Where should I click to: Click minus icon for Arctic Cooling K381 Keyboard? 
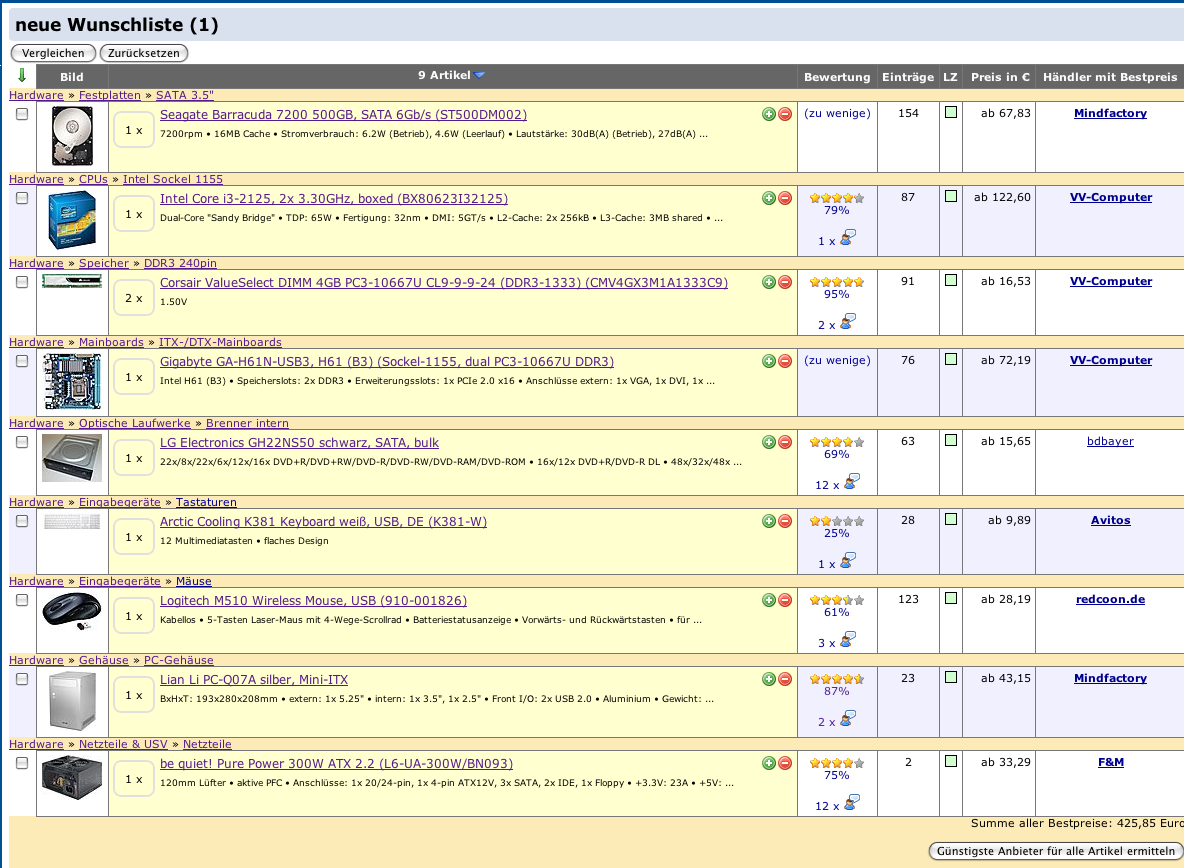785,521
